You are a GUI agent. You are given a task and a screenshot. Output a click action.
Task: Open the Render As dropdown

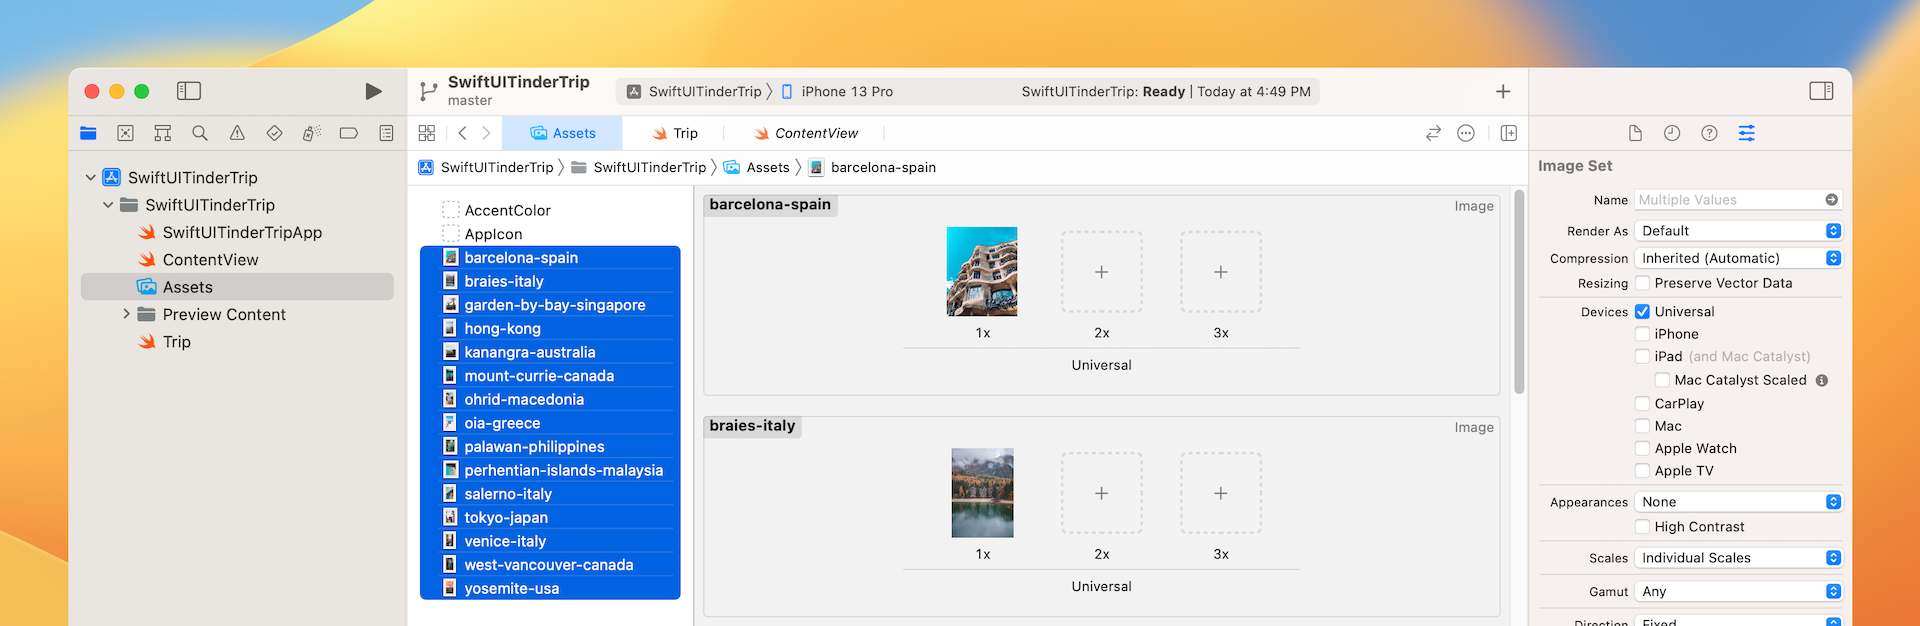[1739, 231]
